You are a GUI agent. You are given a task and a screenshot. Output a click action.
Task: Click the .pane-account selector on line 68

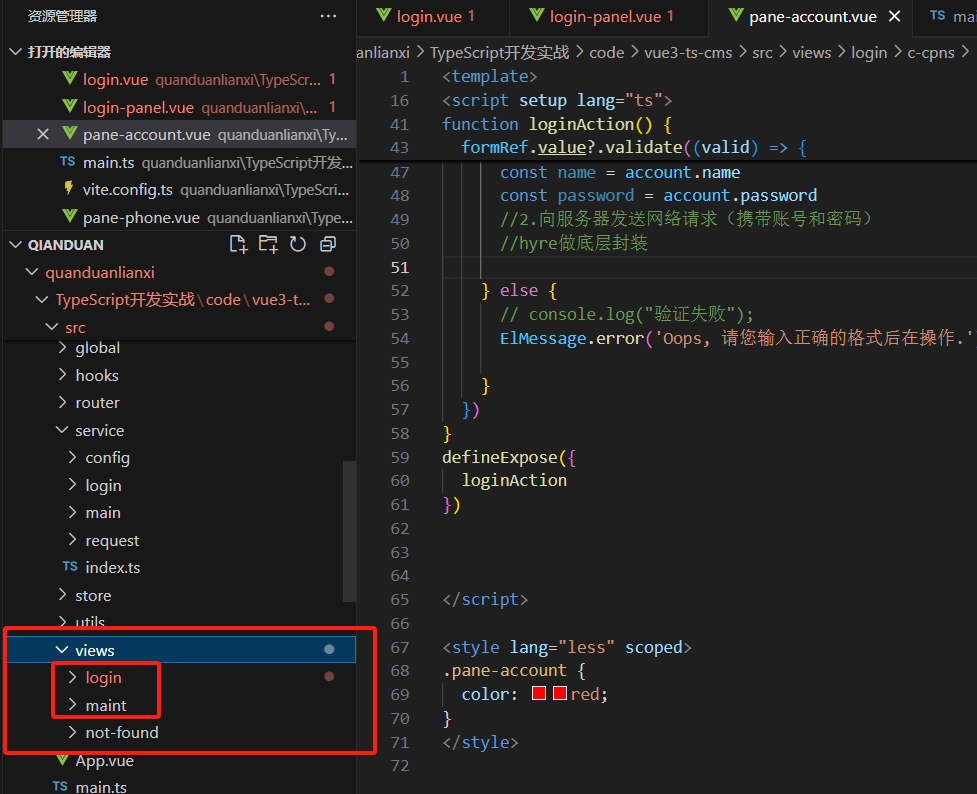[504, 671]
